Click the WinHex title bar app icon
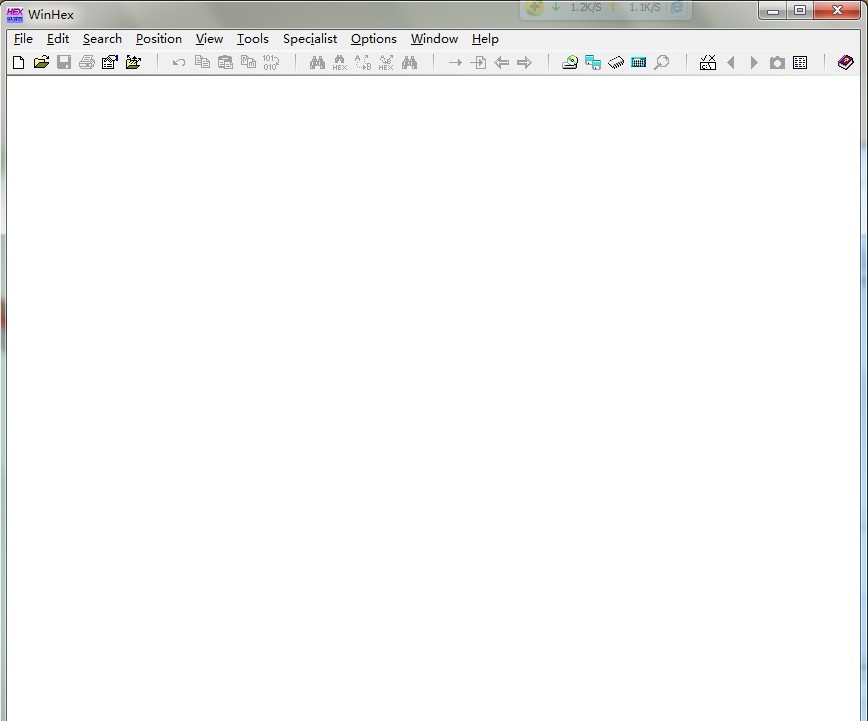The image size is (868, 721). [x=15, y=14]
